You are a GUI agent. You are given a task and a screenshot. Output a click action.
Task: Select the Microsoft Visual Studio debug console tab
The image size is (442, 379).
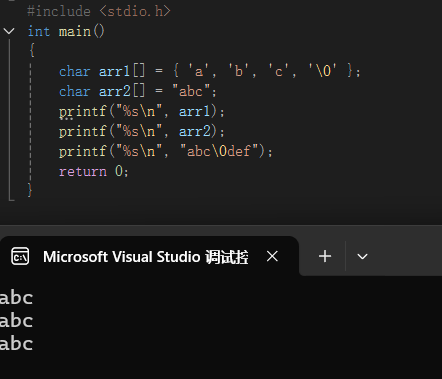coord(149,256)
